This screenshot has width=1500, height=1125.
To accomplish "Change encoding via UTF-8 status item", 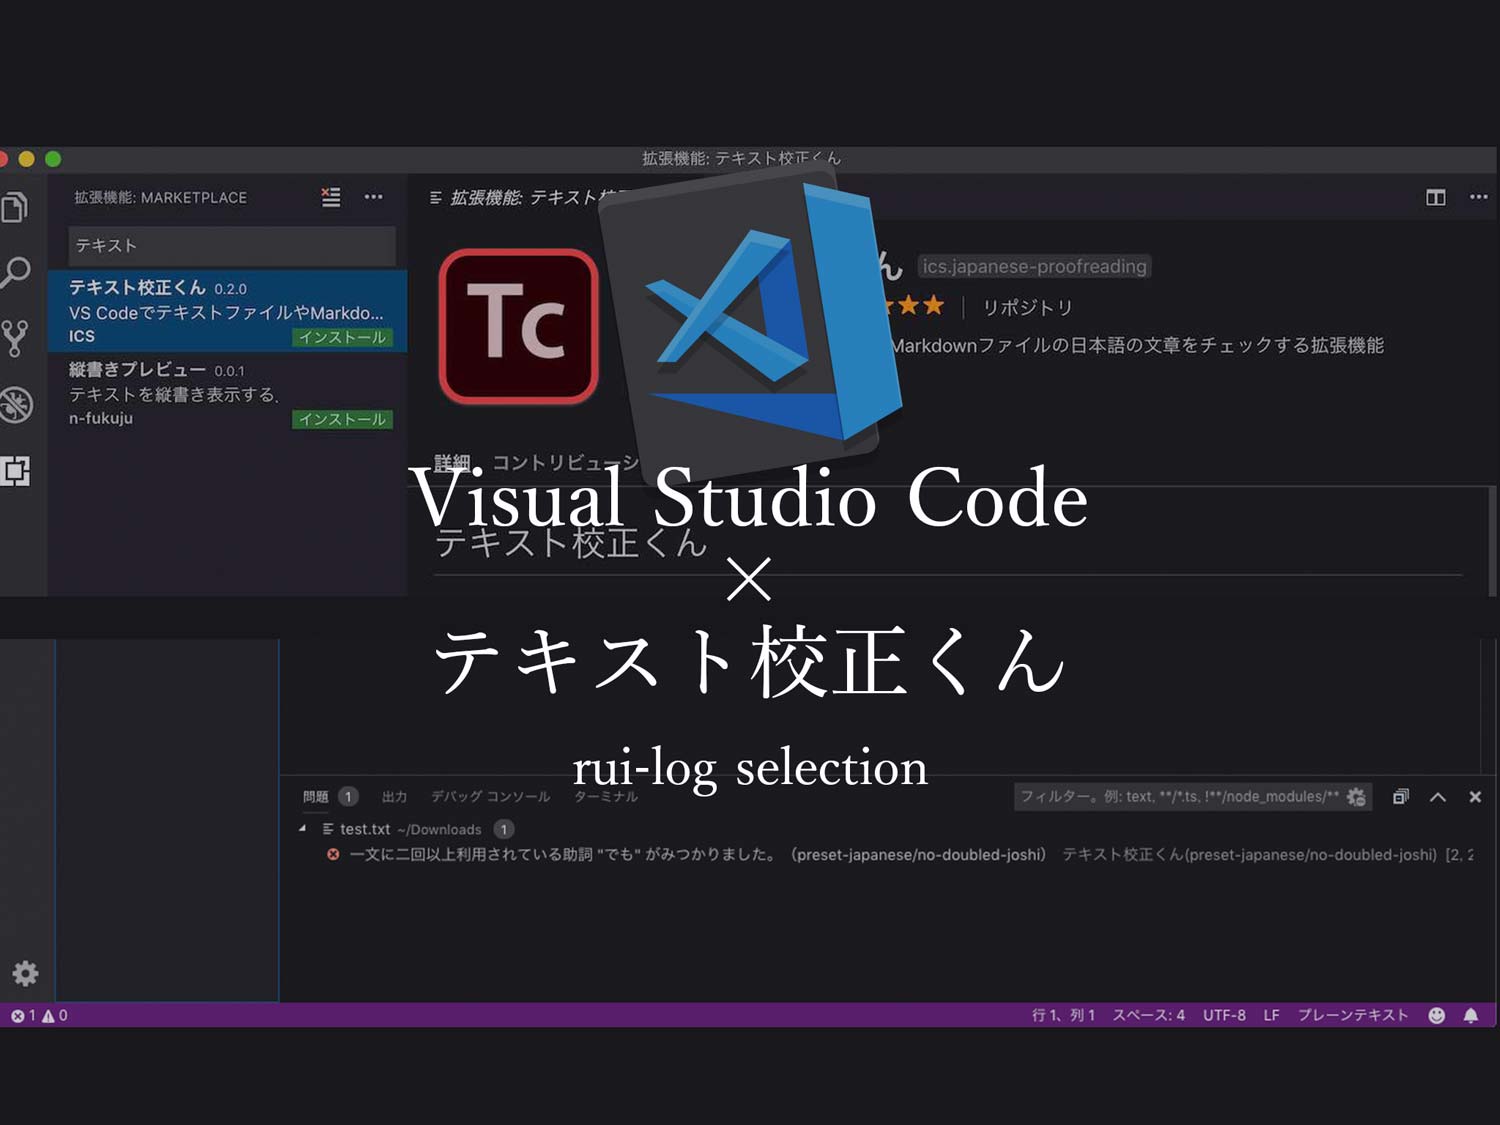I will point(1224,1015).
